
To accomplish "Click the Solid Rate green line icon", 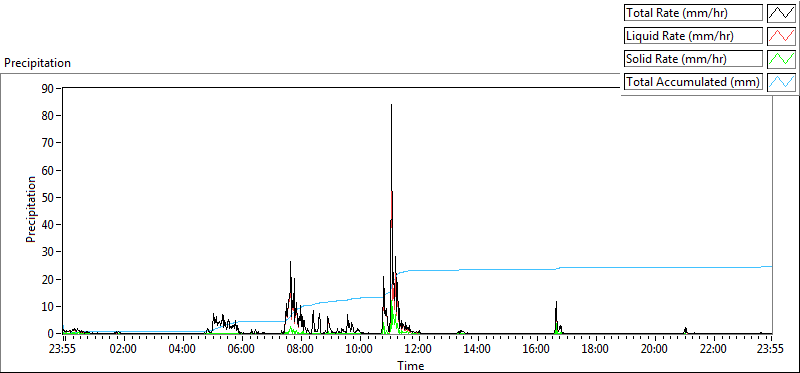I will (x=781, y=59).
